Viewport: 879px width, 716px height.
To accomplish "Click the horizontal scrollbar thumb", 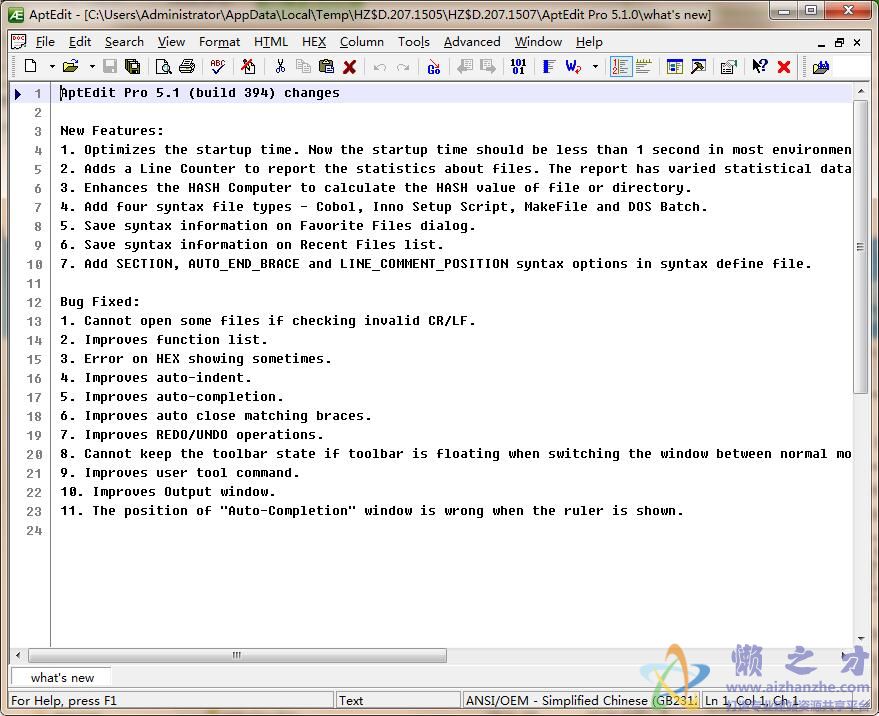I will click(x=237, y=655).
